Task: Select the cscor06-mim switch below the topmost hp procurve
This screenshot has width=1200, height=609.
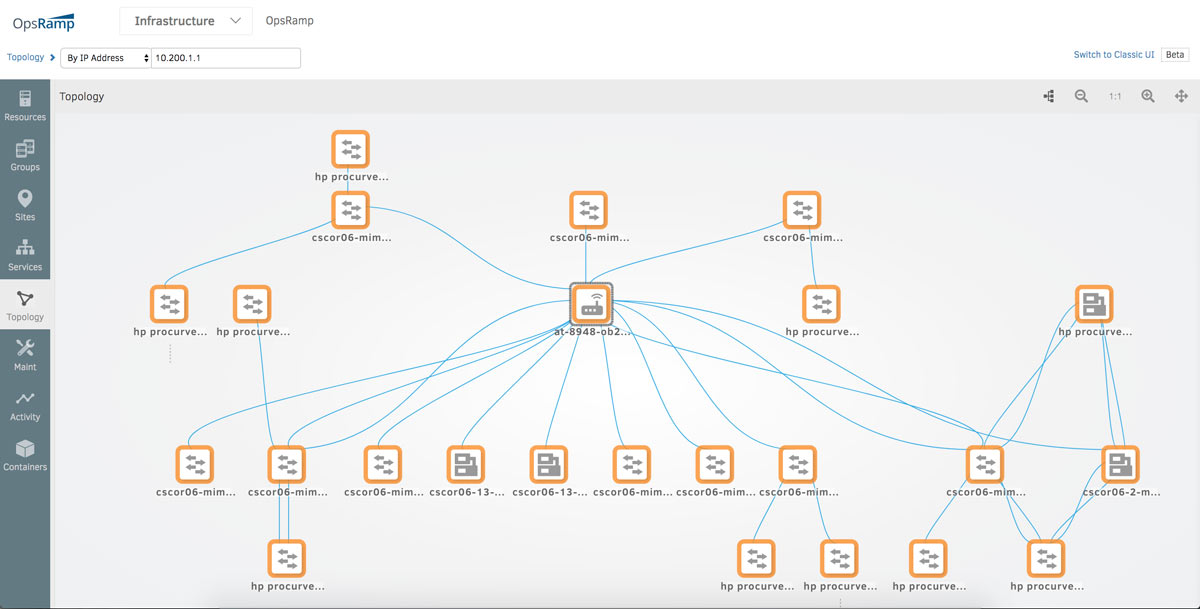Action: click(350, 210)
